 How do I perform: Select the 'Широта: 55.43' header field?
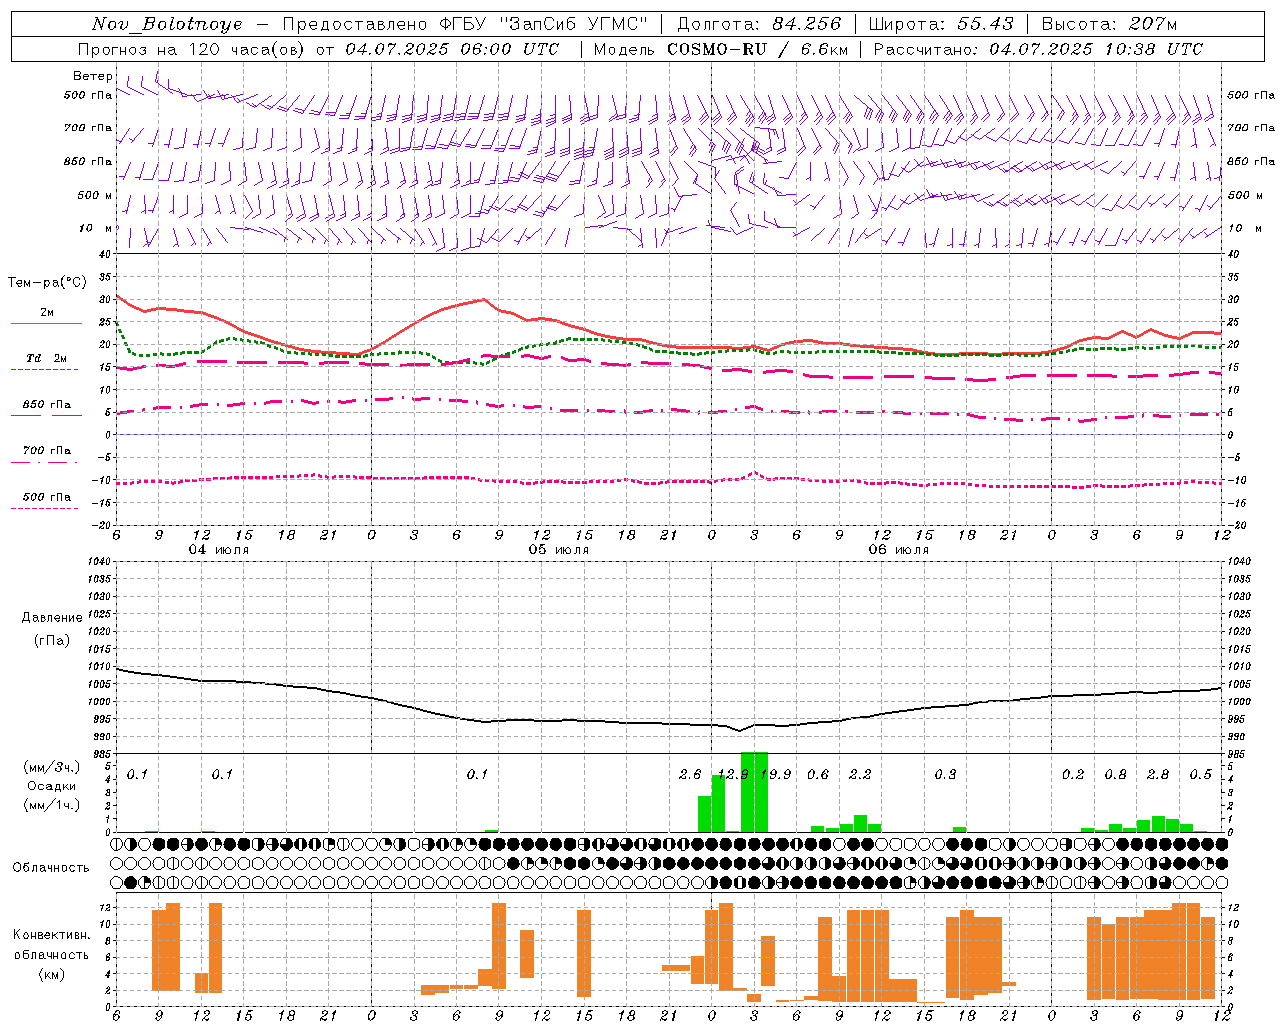(x=941, y=24)
